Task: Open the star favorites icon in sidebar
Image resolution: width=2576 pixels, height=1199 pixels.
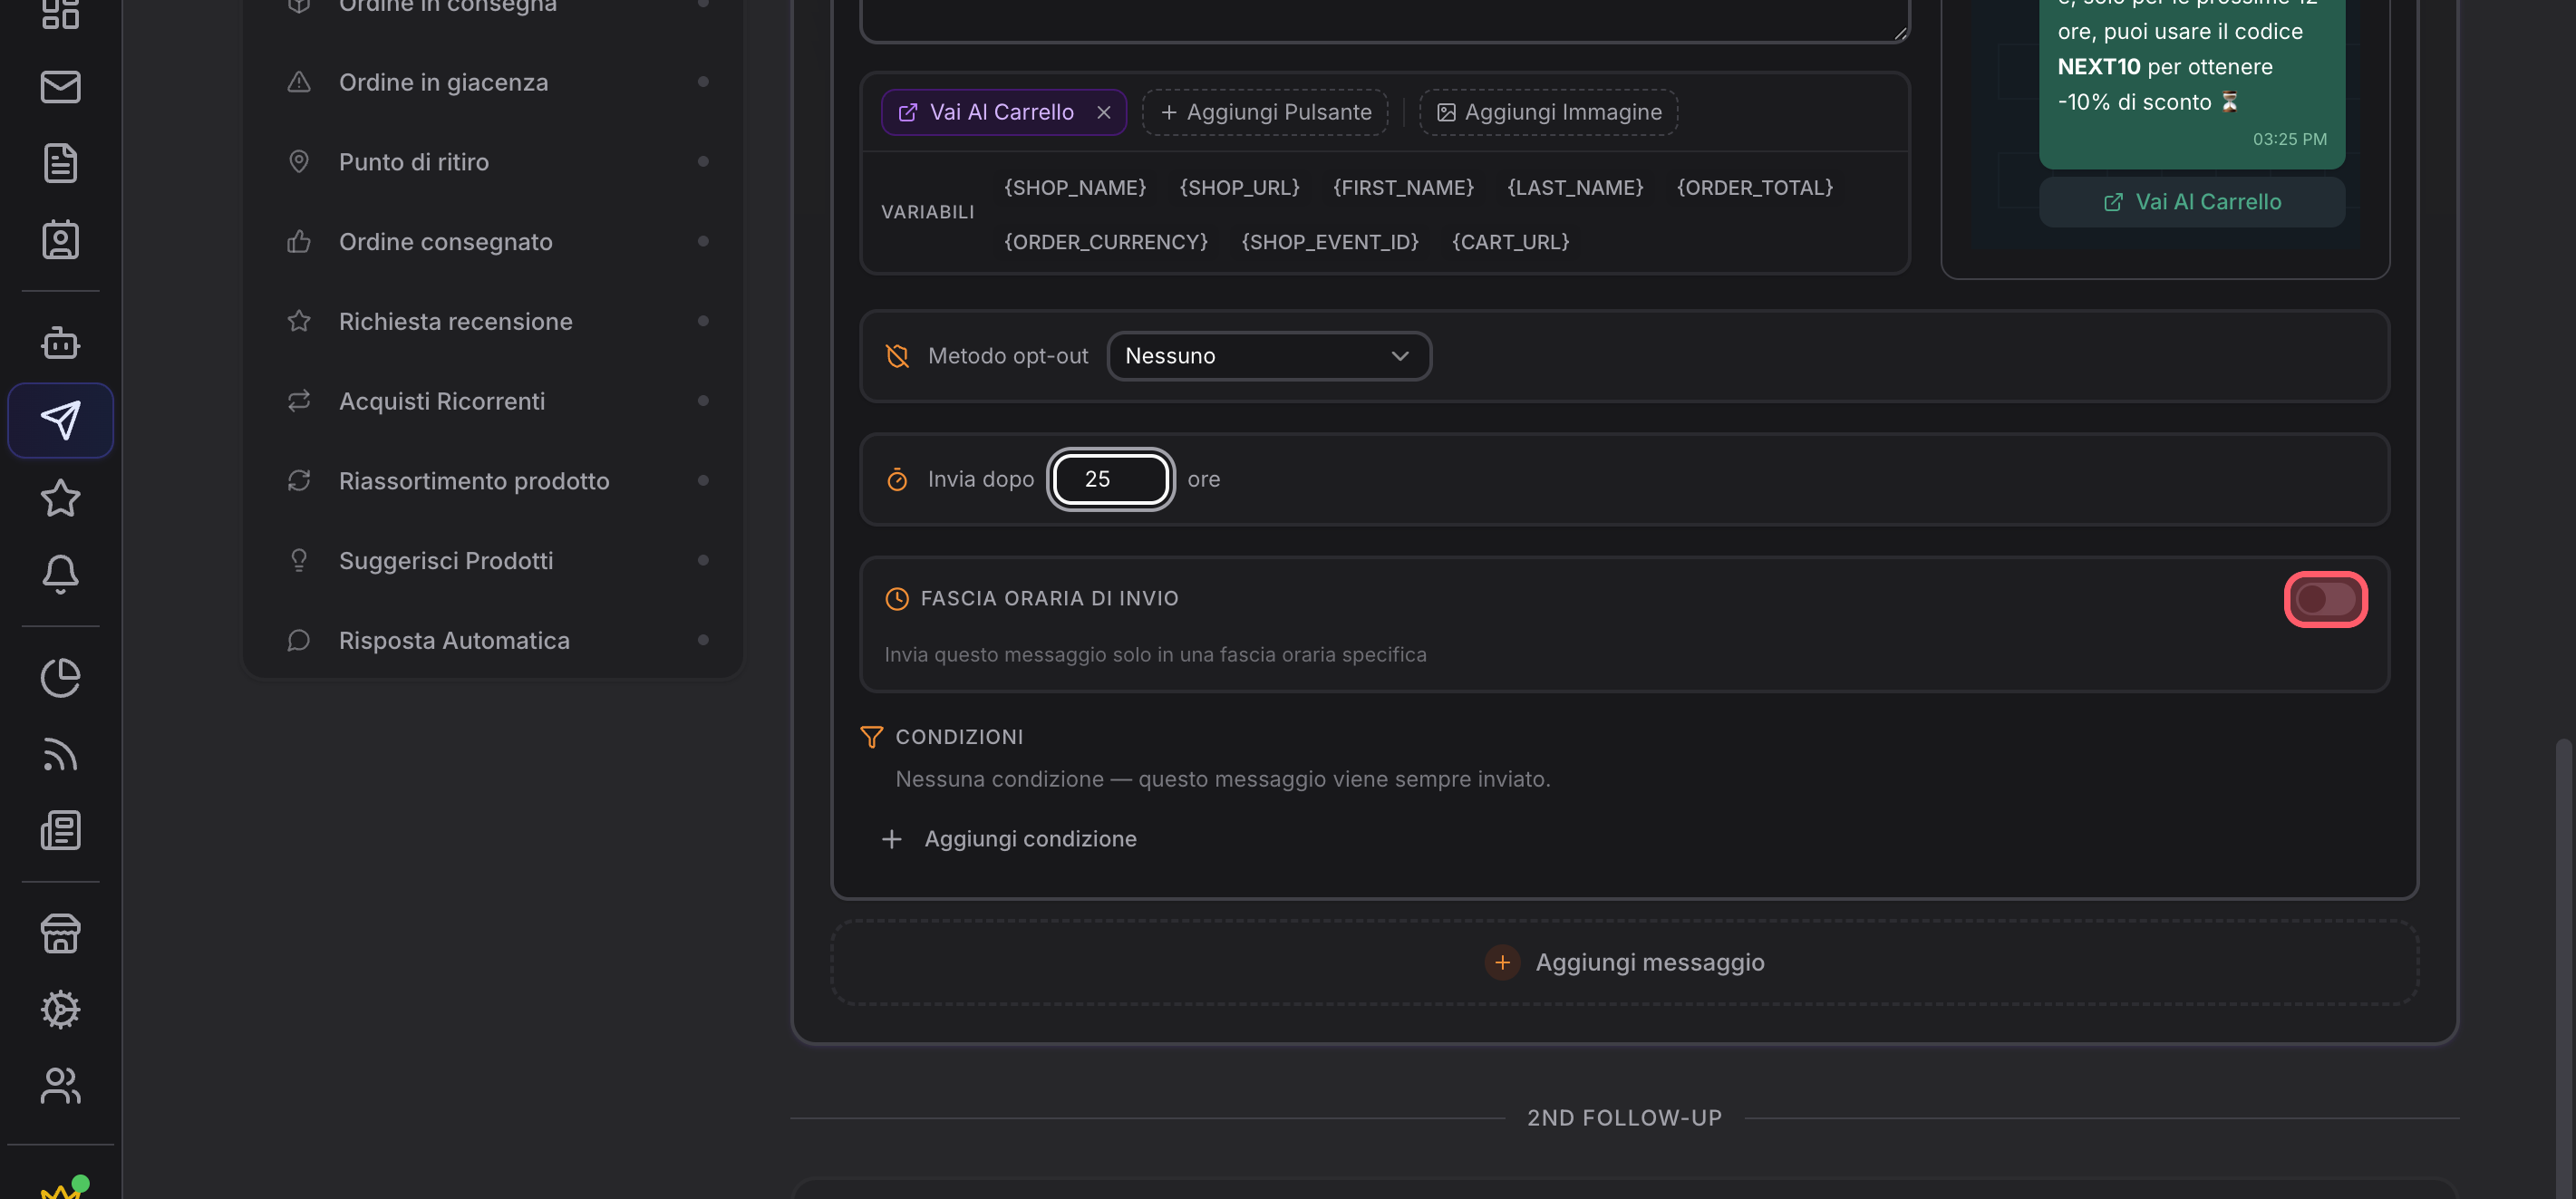Action: pos(60,497)
